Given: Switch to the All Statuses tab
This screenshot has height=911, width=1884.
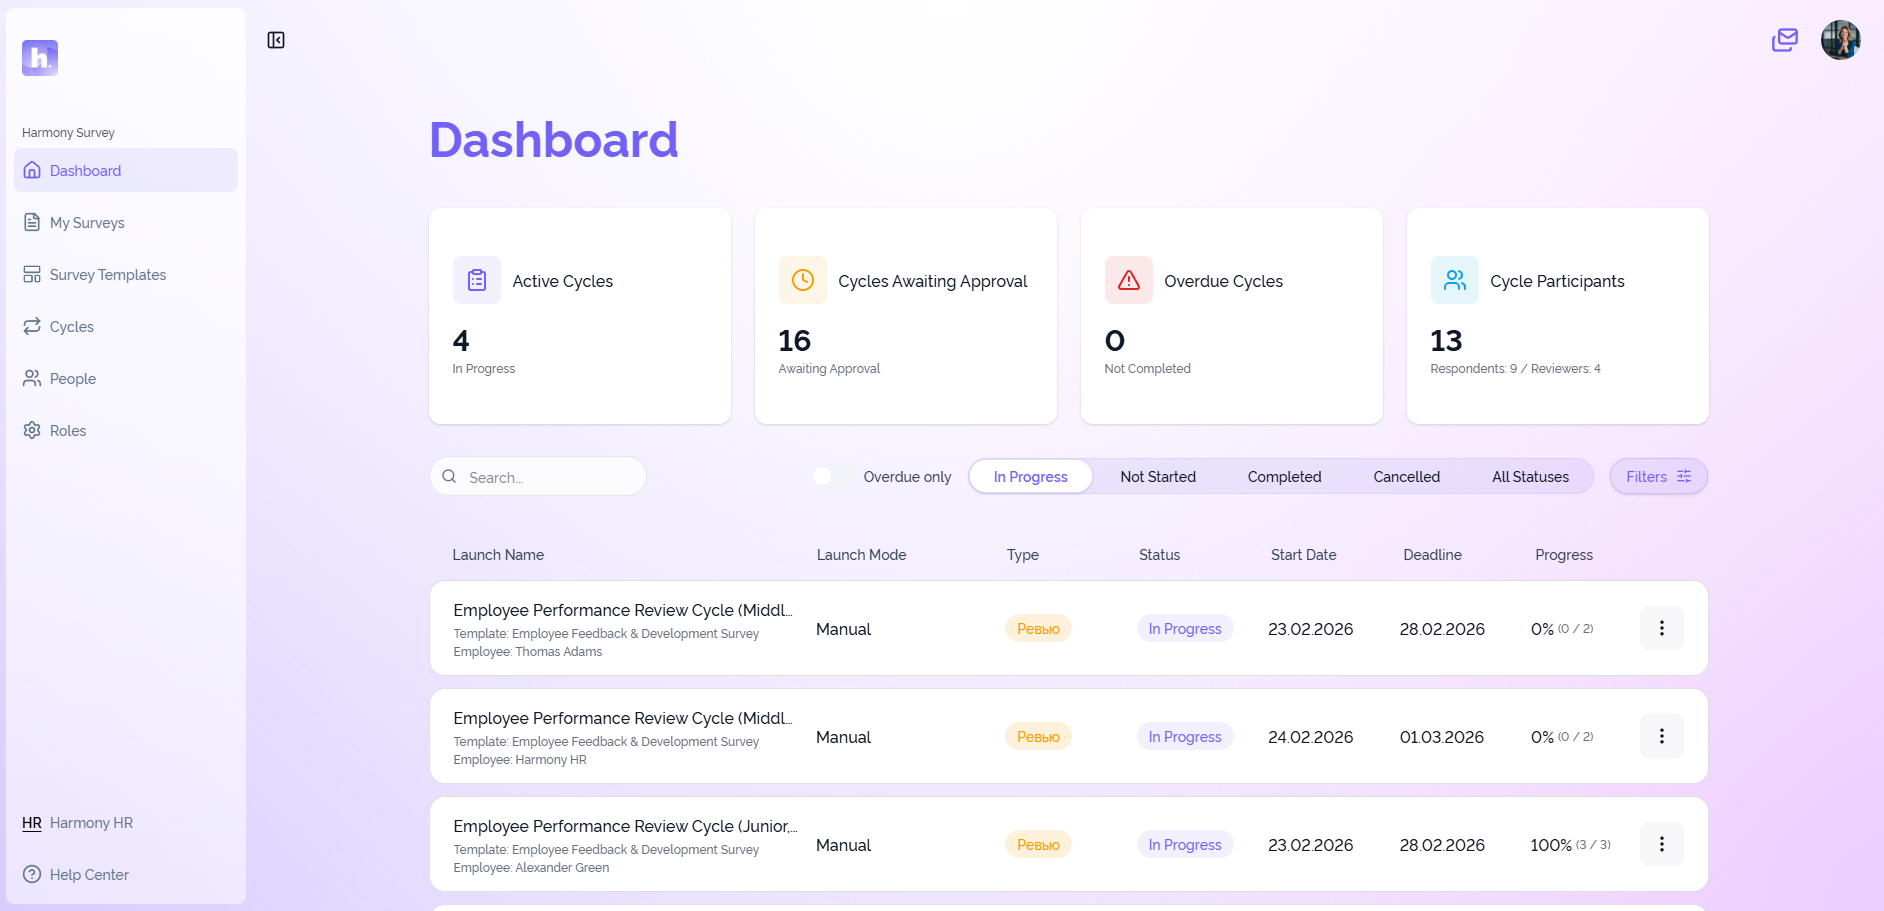Looking at the screenshot, I should coord(1530,477).
